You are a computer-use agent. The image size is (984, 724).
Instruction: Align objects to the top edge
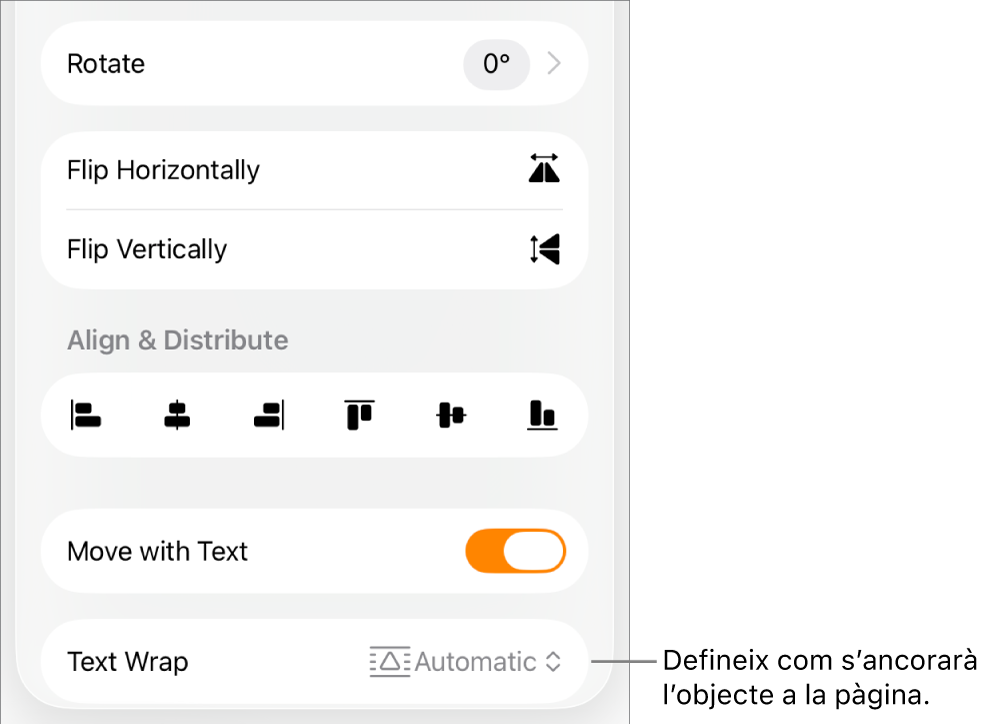click(x=360, y=415)
